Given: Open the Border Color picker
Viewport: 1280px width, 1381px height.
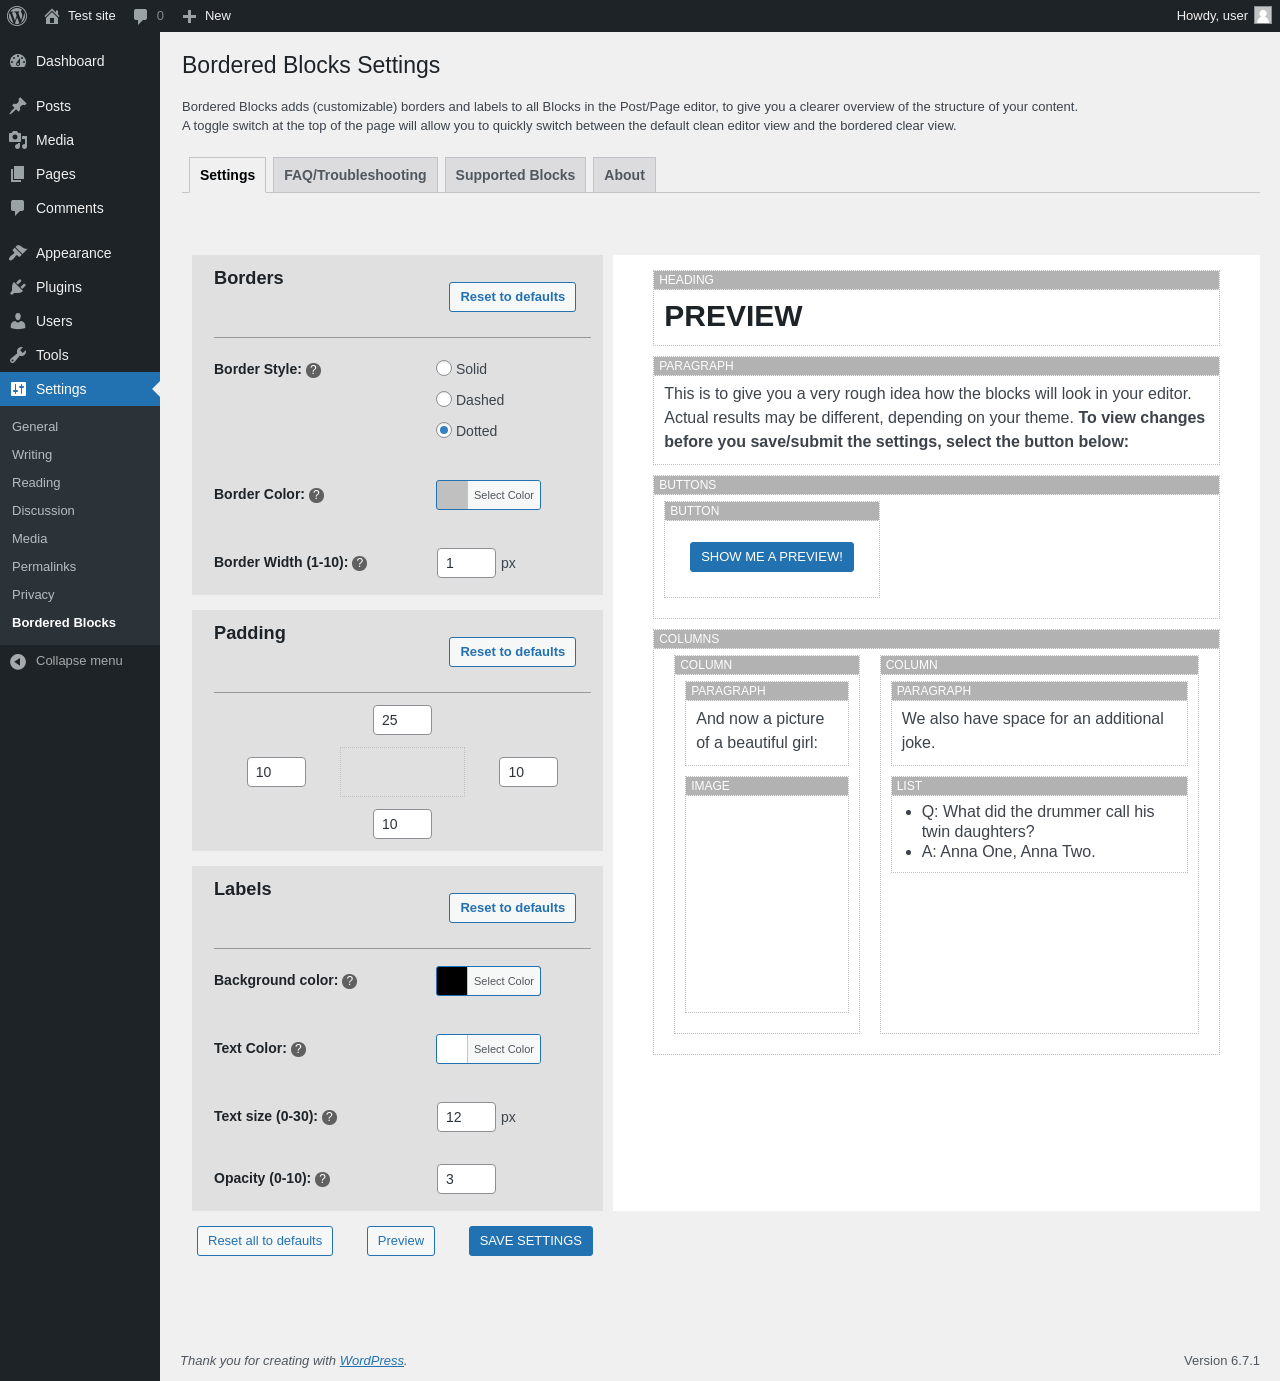Looking at the screenshot, I should click(488, 495).
